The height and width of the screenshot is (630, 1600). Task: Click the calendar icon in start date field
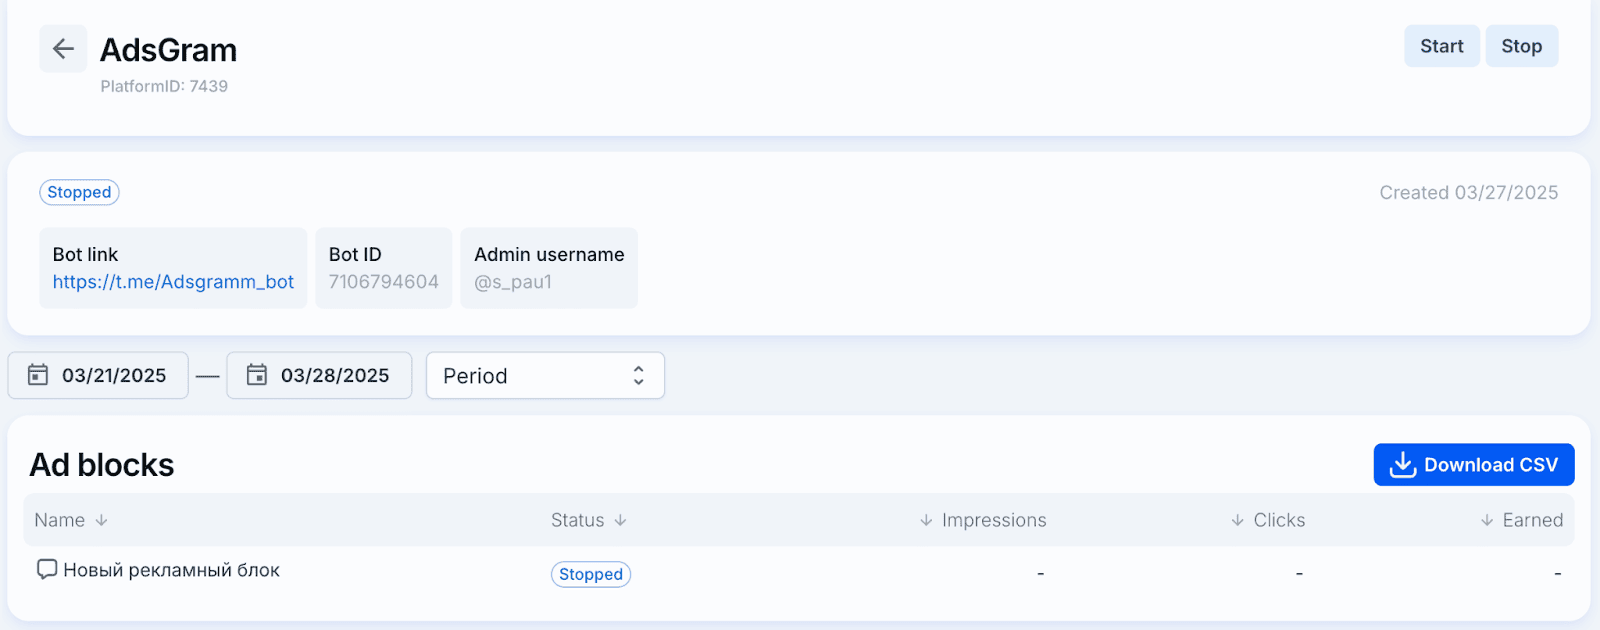[38, 375]
